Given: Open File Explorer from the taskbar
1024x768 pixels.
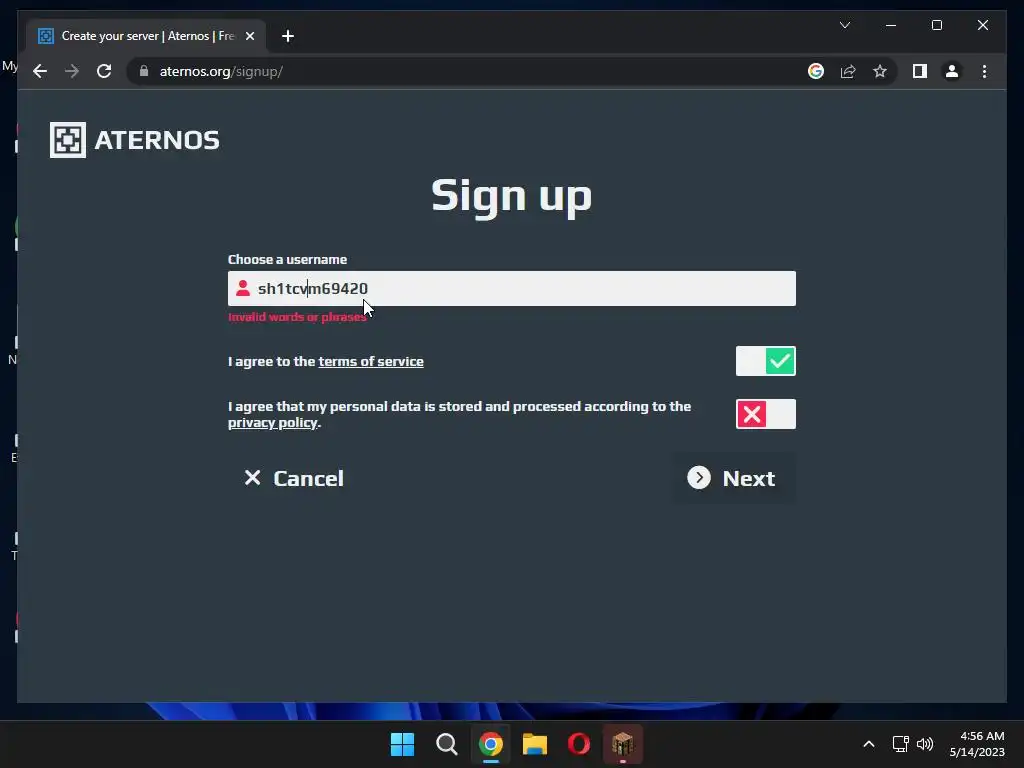Looking at the screenshot, I should (x=535, y=744).
